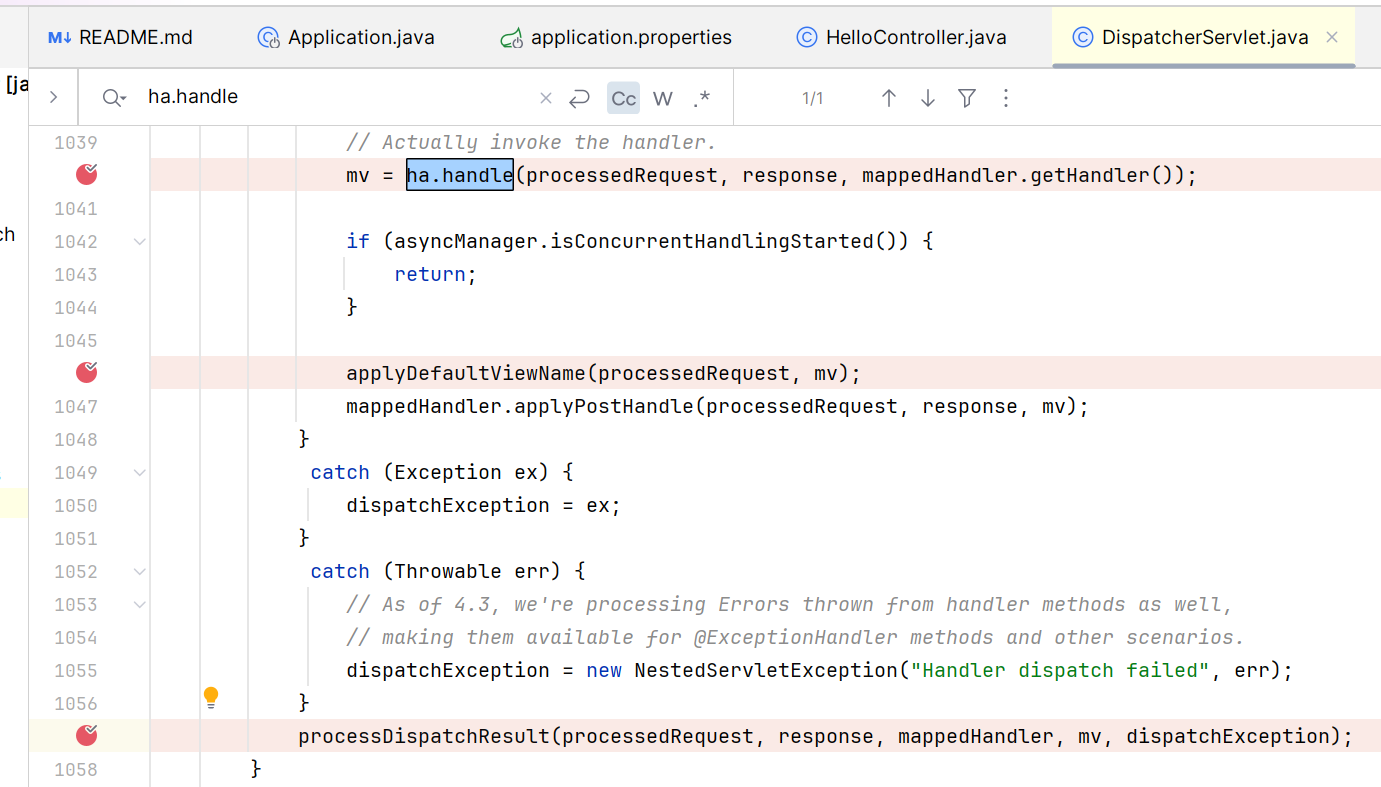The width and height of the screenshot is (1381, 787).
Task: Open more search options menu
Action: 1006,98
